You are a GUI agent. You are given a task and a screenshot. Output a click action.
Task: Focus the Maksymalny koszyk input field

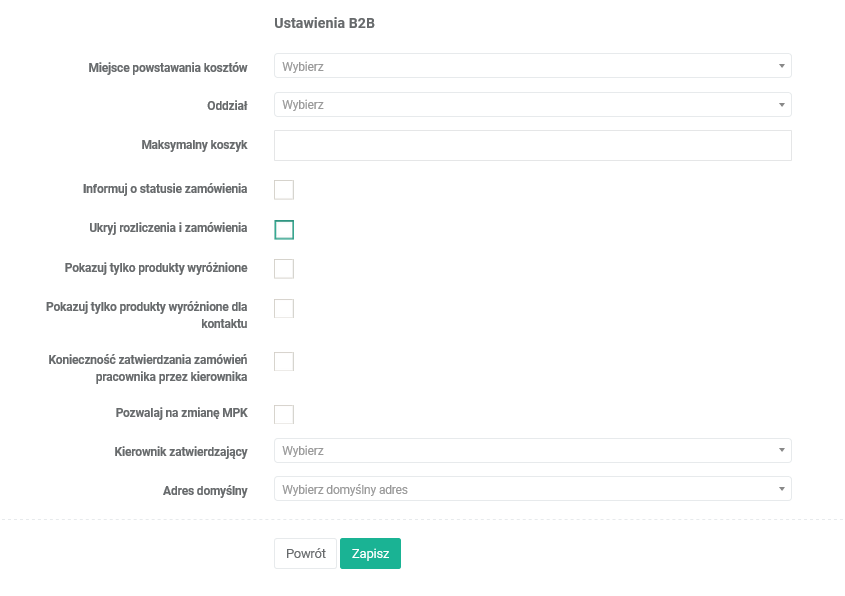click(x=532, y=145)
